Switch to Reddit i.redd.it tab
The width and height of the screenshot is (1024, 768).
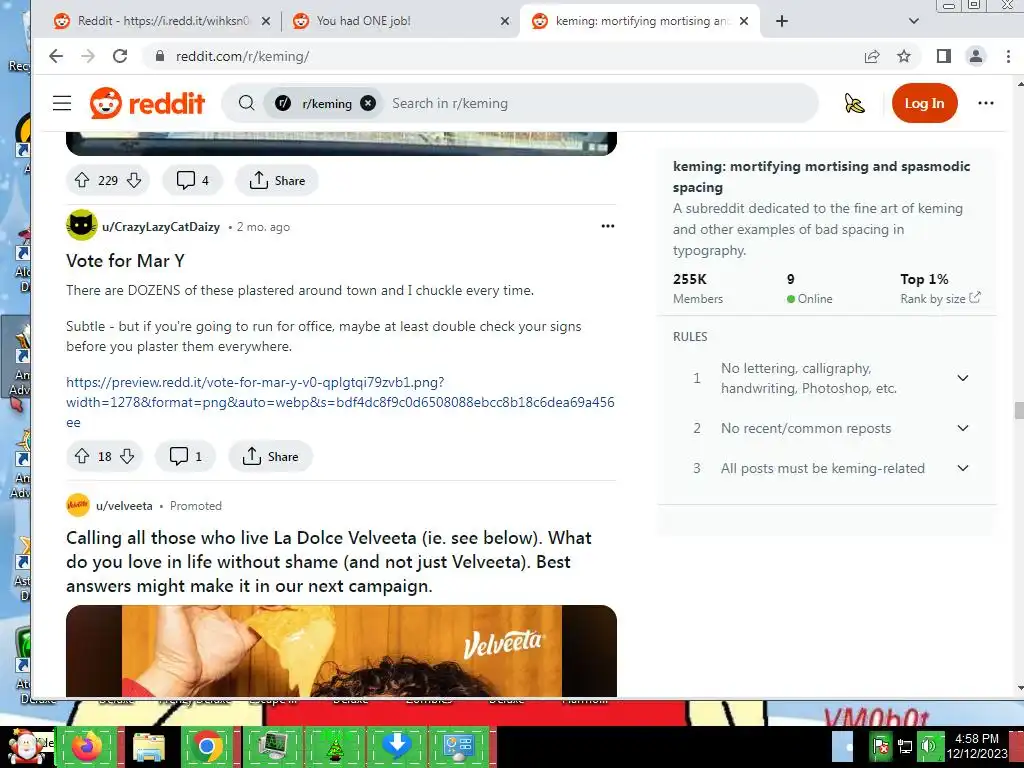click(x=163, y=21)
